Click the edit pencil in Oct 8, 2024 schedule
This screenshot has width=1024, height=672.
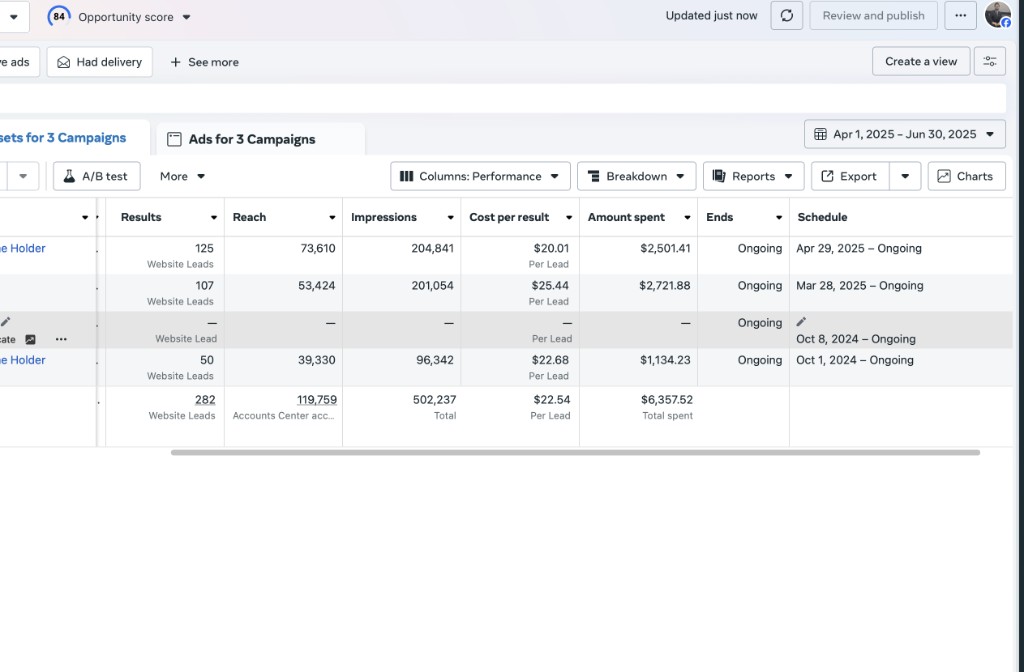pyautogui.click(x=801, y=321)
